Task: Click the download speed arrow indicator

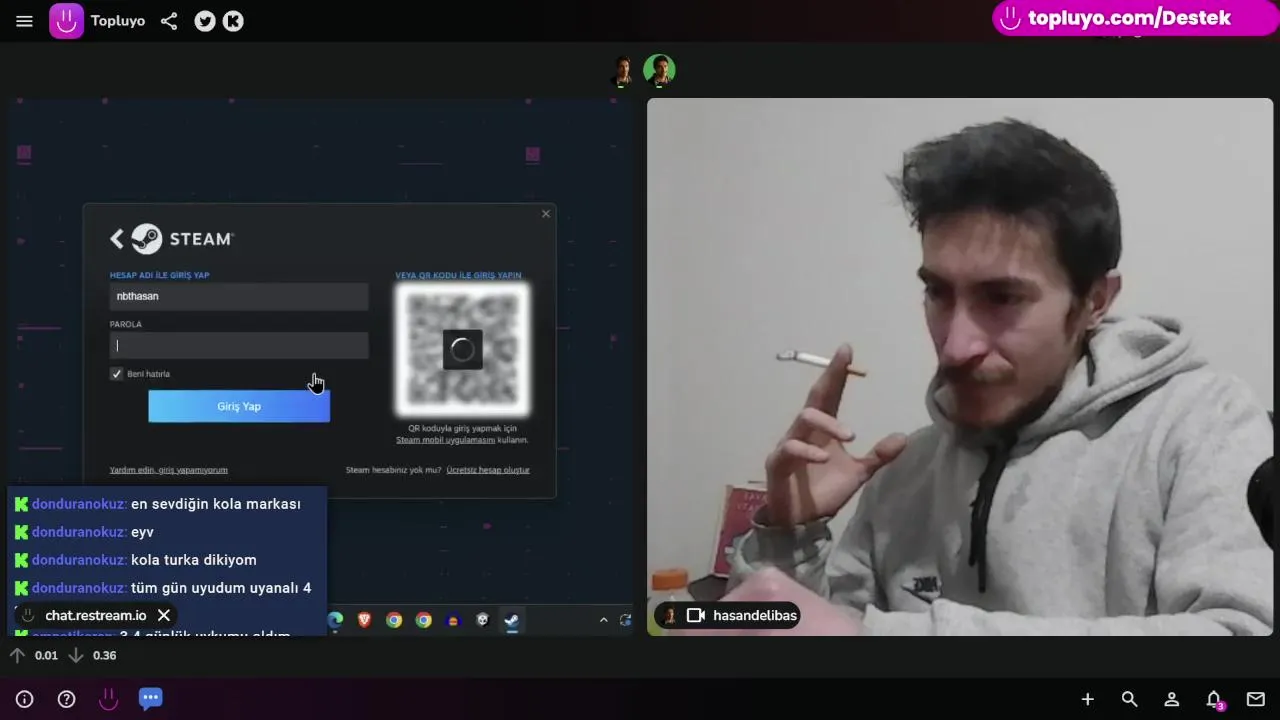Action: pyautogui.click(x=75, y=655)
